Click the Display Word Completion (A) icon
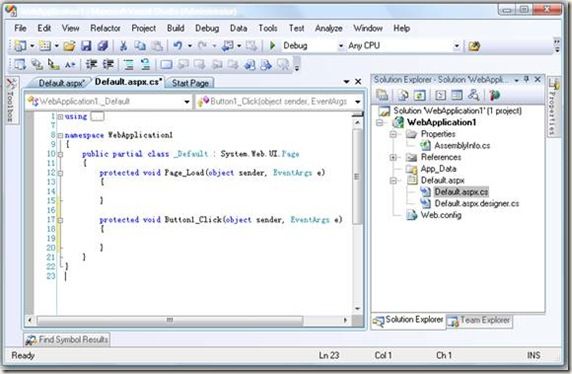Viewport: 572px width, 374px height. [x=70, y=65]
